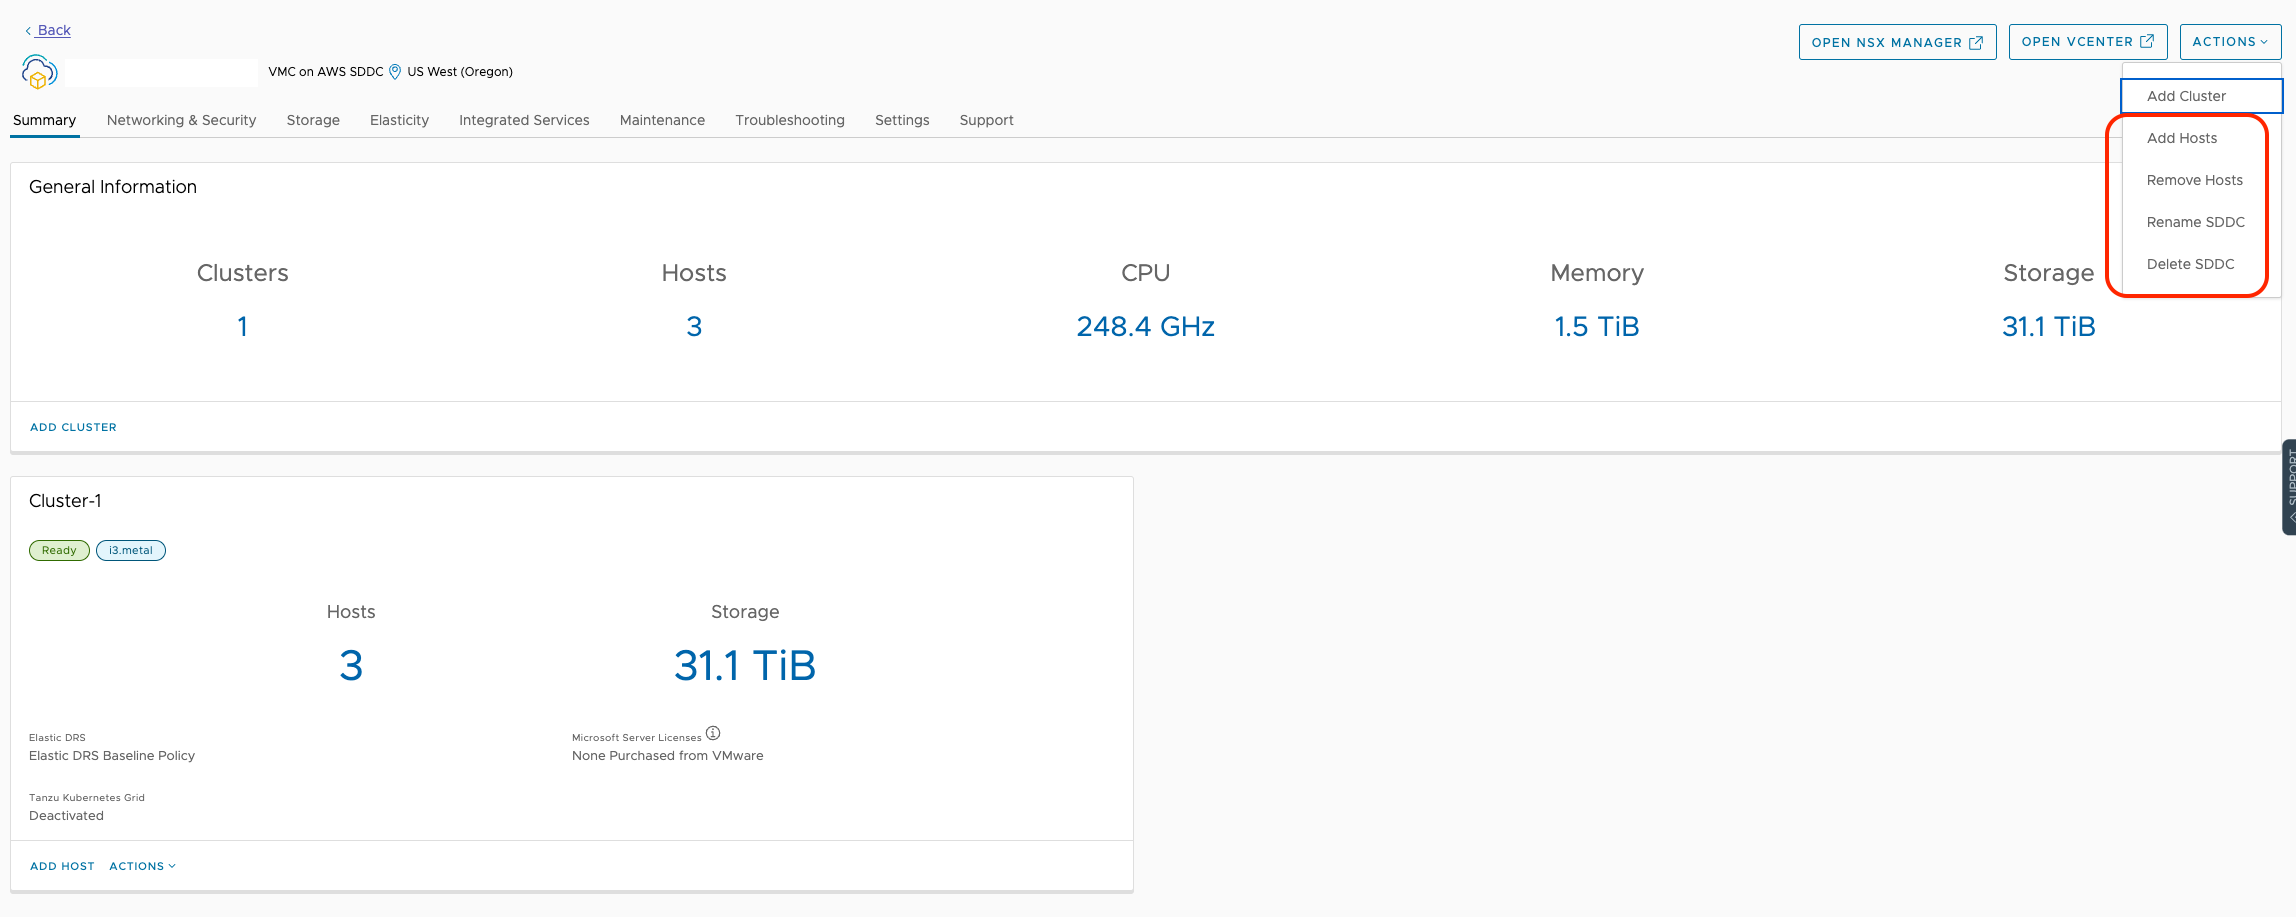The width and height of the screenshot is (2296, 917).
Task: Choose Add Cluster from Actions menu
Action: click(x=2201, y=96)
